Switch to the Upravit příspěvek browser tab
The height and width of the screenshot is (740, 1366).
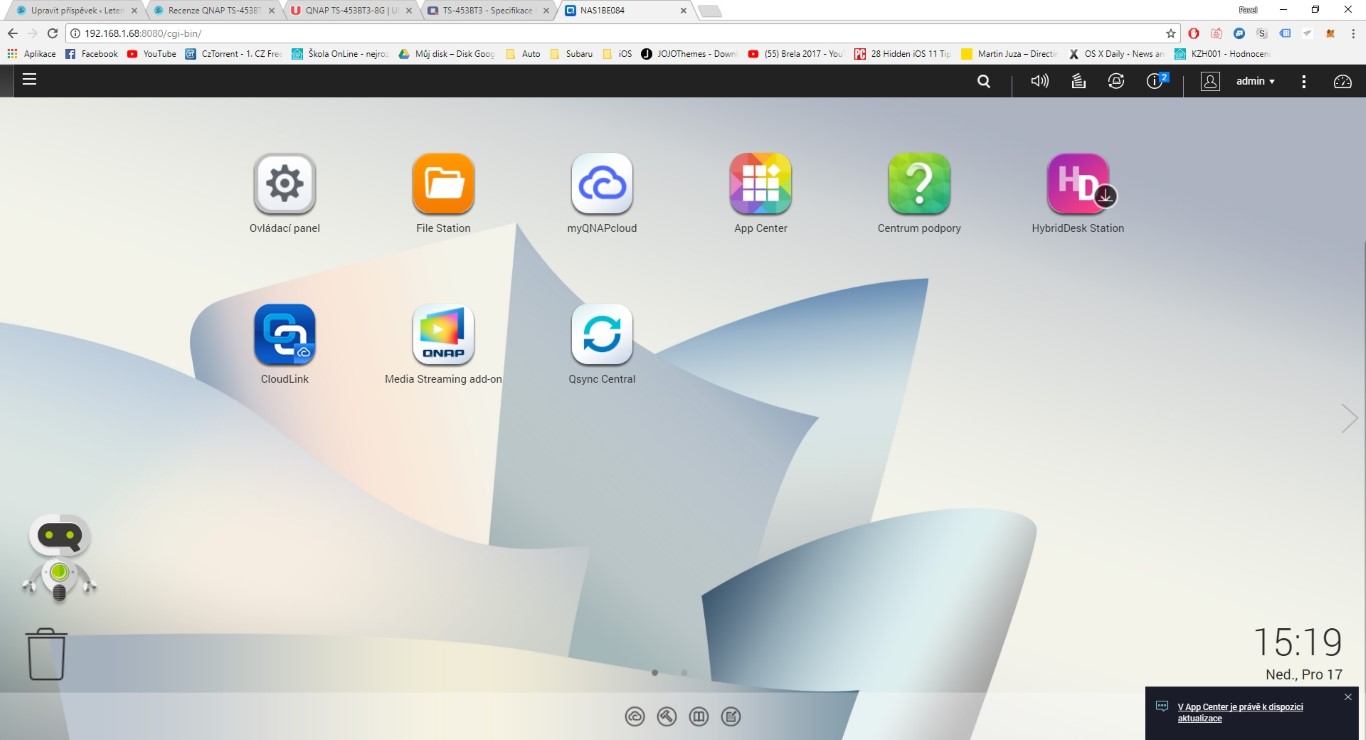click(77, 10)
